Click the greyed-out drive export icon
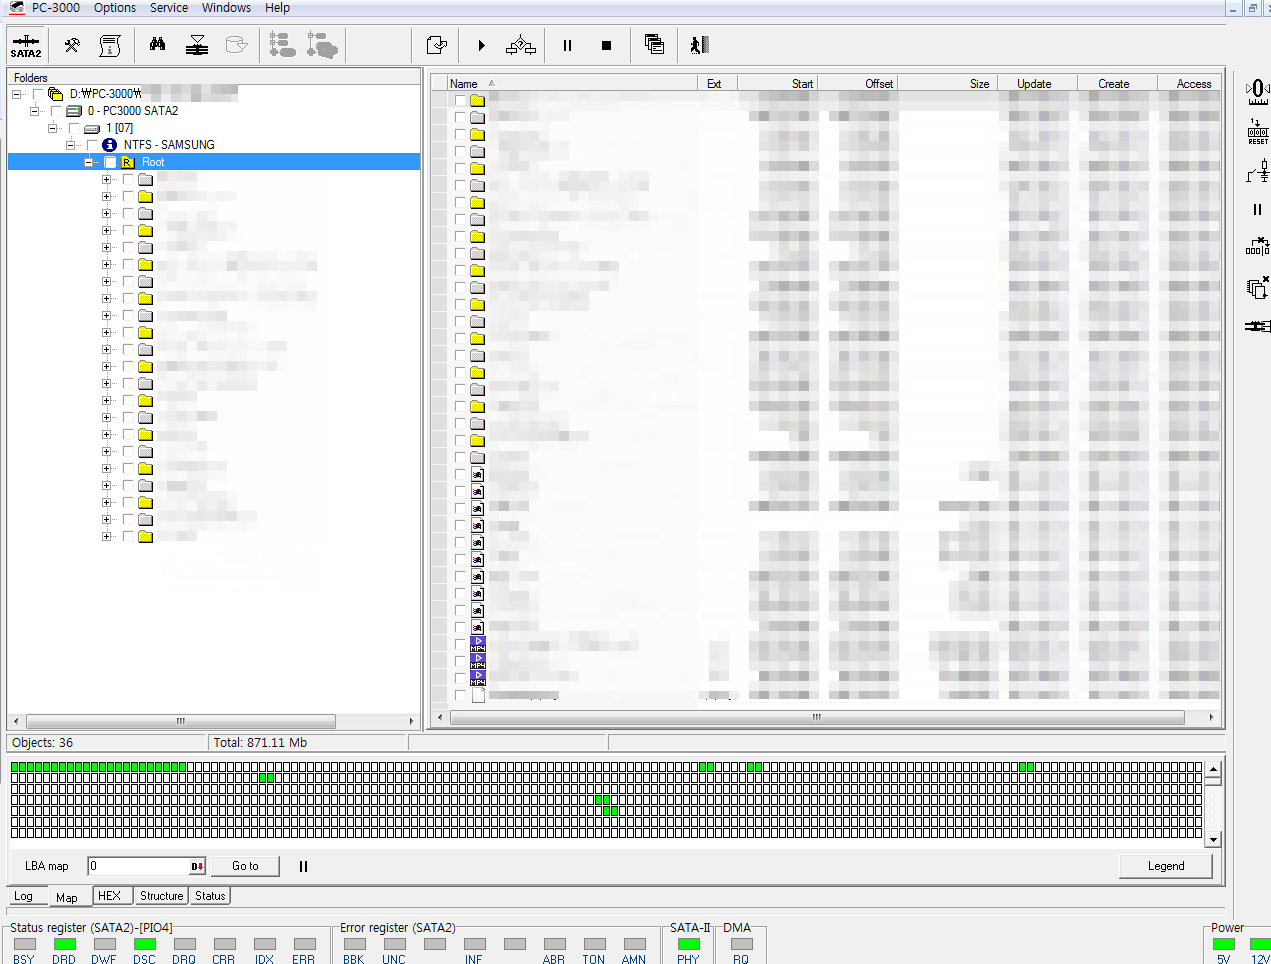The image size is (1271, 964). coord(236,45)
